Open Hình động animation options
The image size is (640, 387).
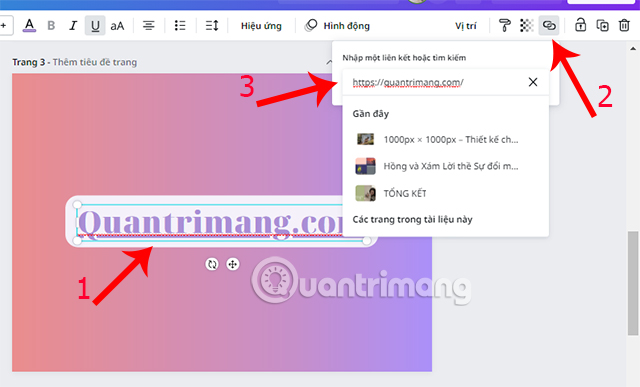click(x=338, y=26)
